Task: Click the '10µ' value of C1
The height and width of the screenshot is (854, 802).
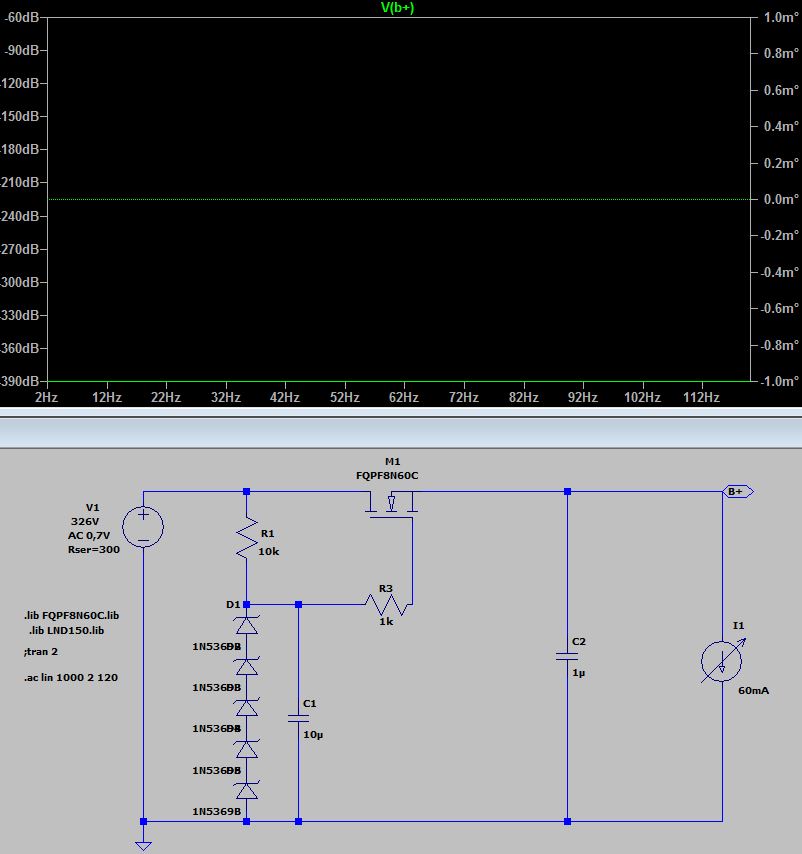Action: [x=313, y=735]
